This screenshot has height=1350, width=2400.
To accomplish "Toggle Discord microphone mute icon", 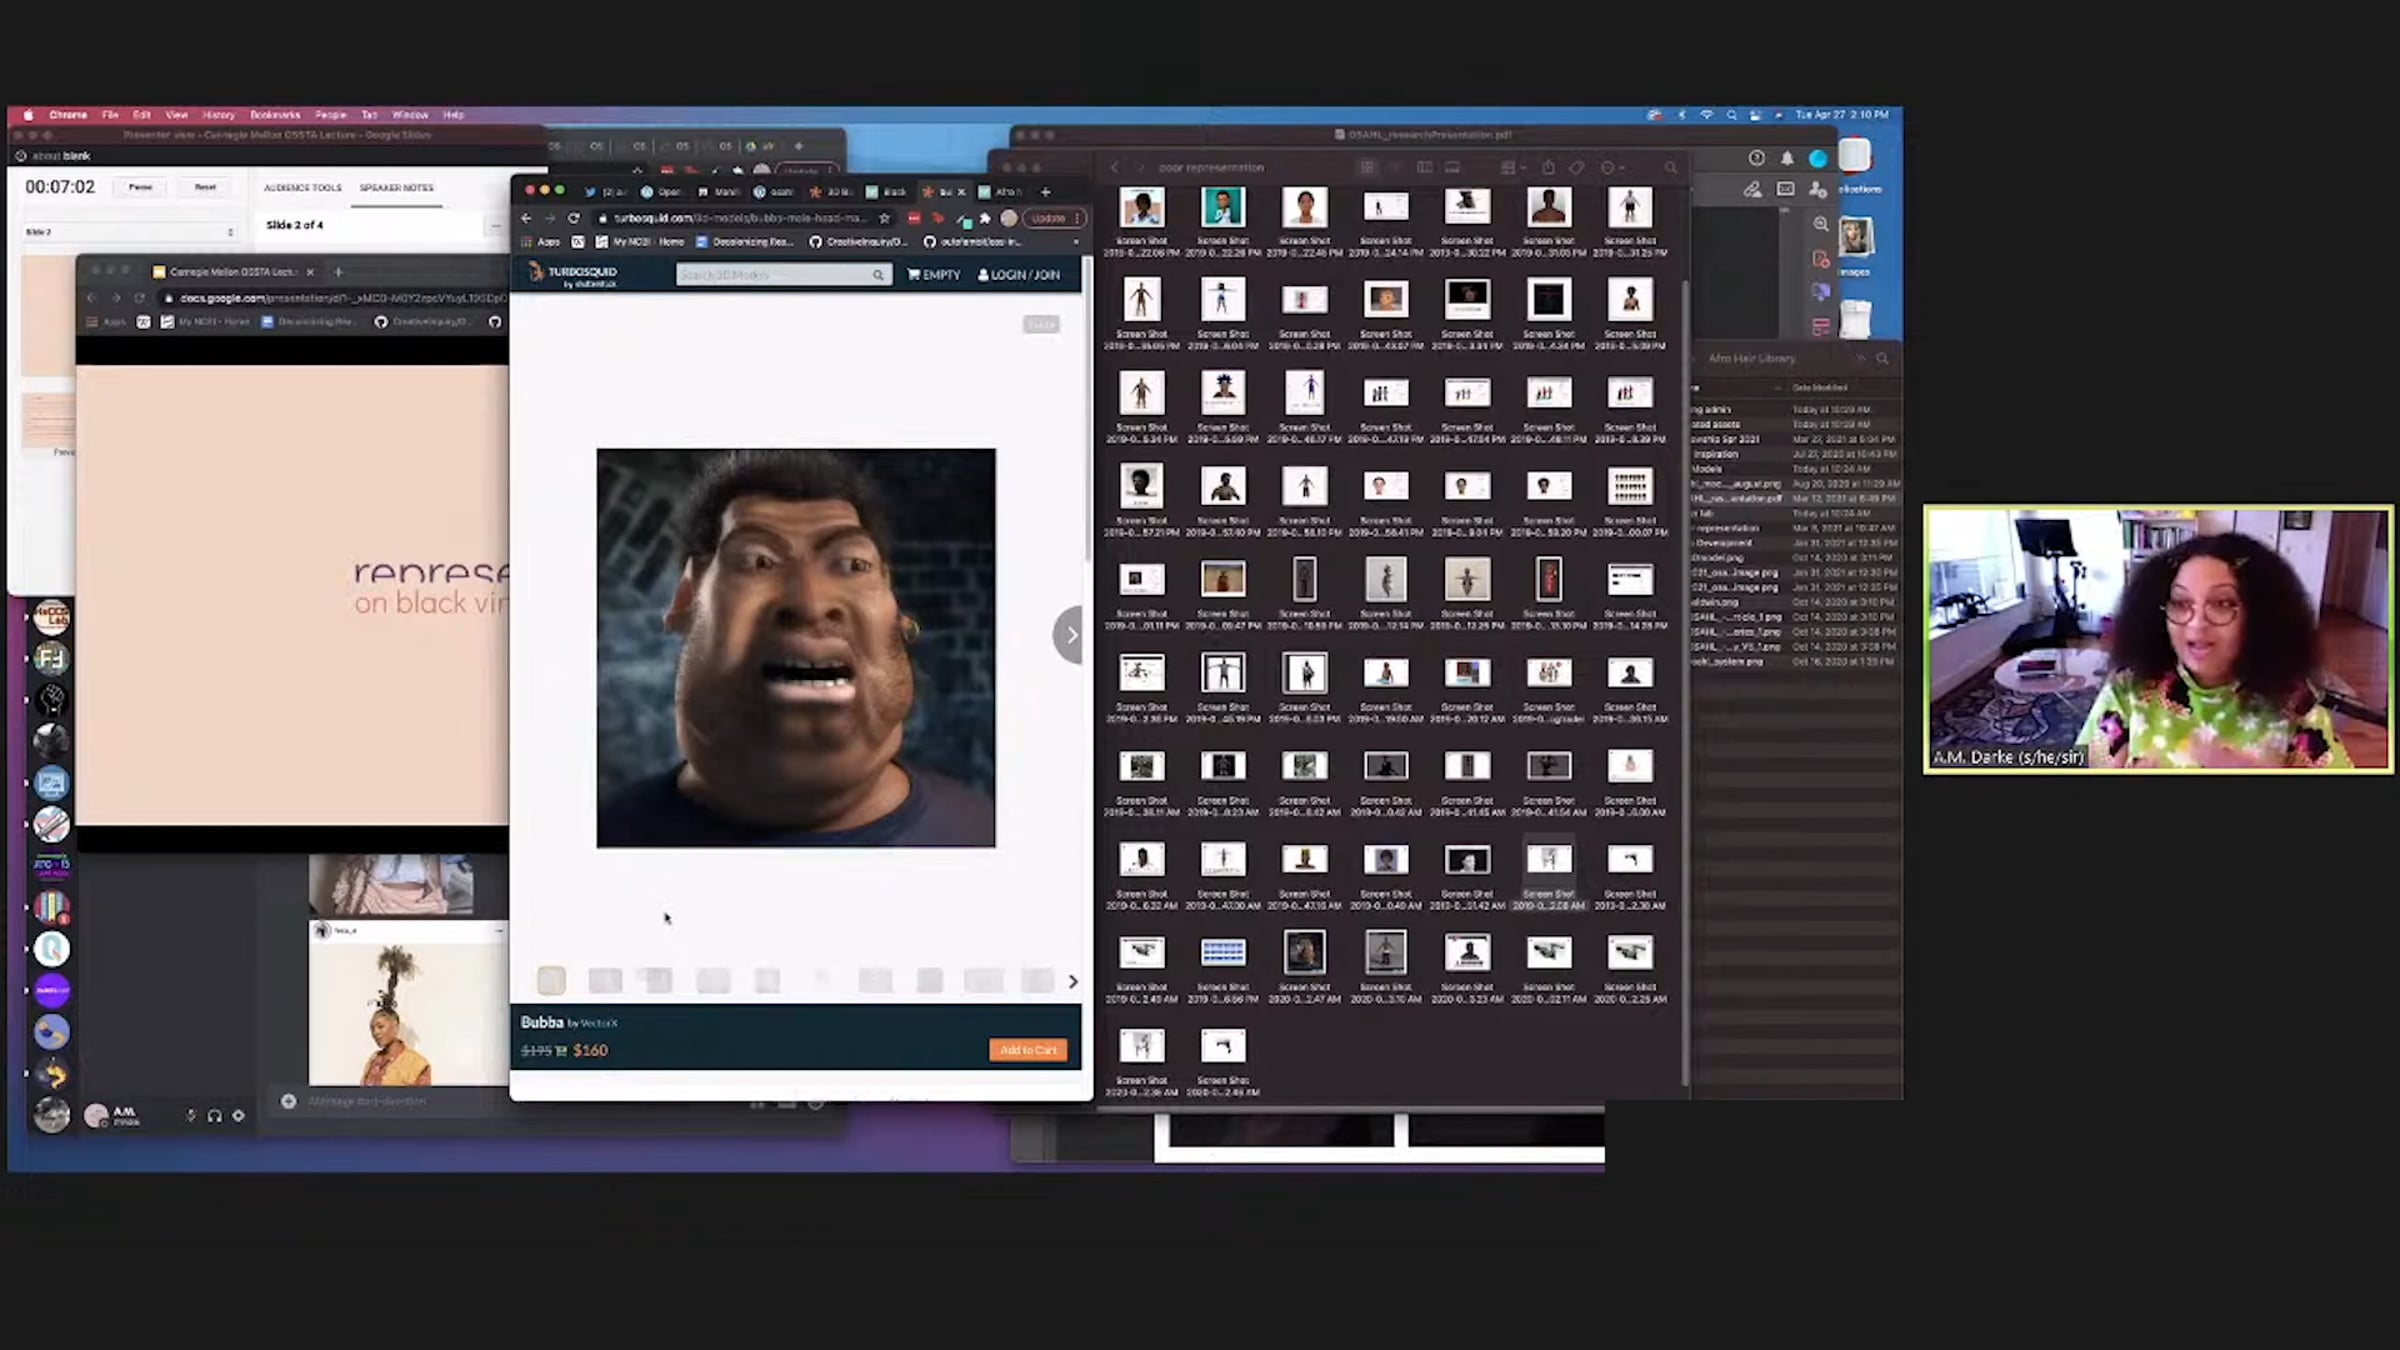I will pos(190,1115).
